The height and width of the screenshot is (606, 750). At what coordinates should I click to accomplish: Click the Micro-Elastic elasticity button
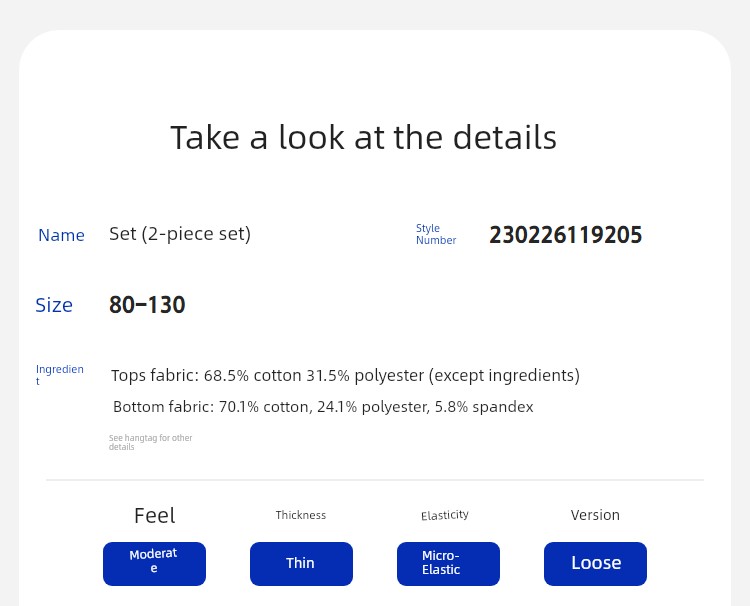tap(448, 563)
